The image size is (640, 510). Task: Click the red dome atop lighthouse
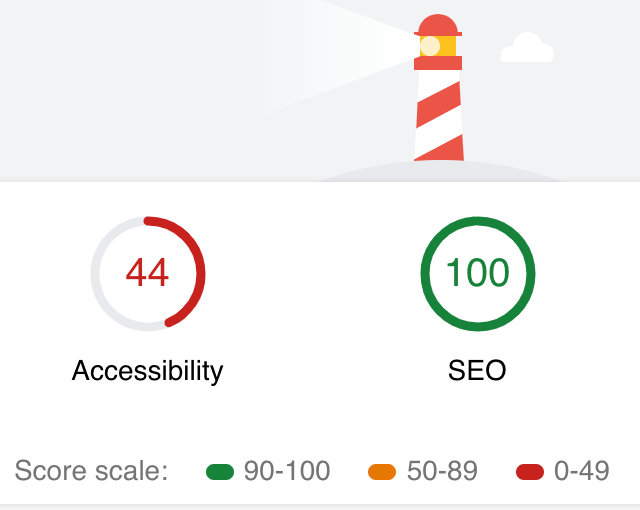(438, 25)
